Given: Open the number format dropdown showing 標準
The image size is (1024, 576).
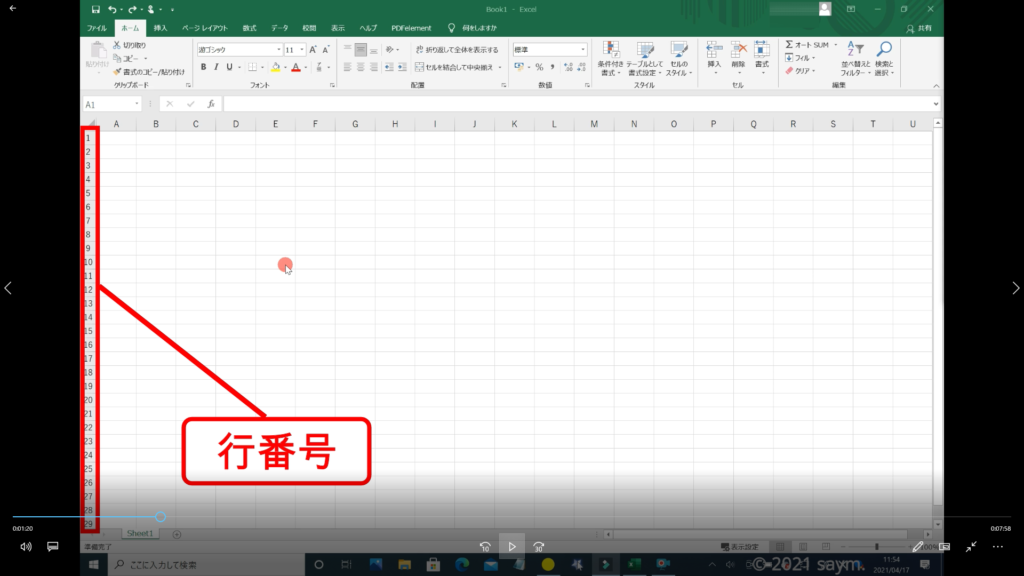Looking at the screenshot, I should coord(582,49).
